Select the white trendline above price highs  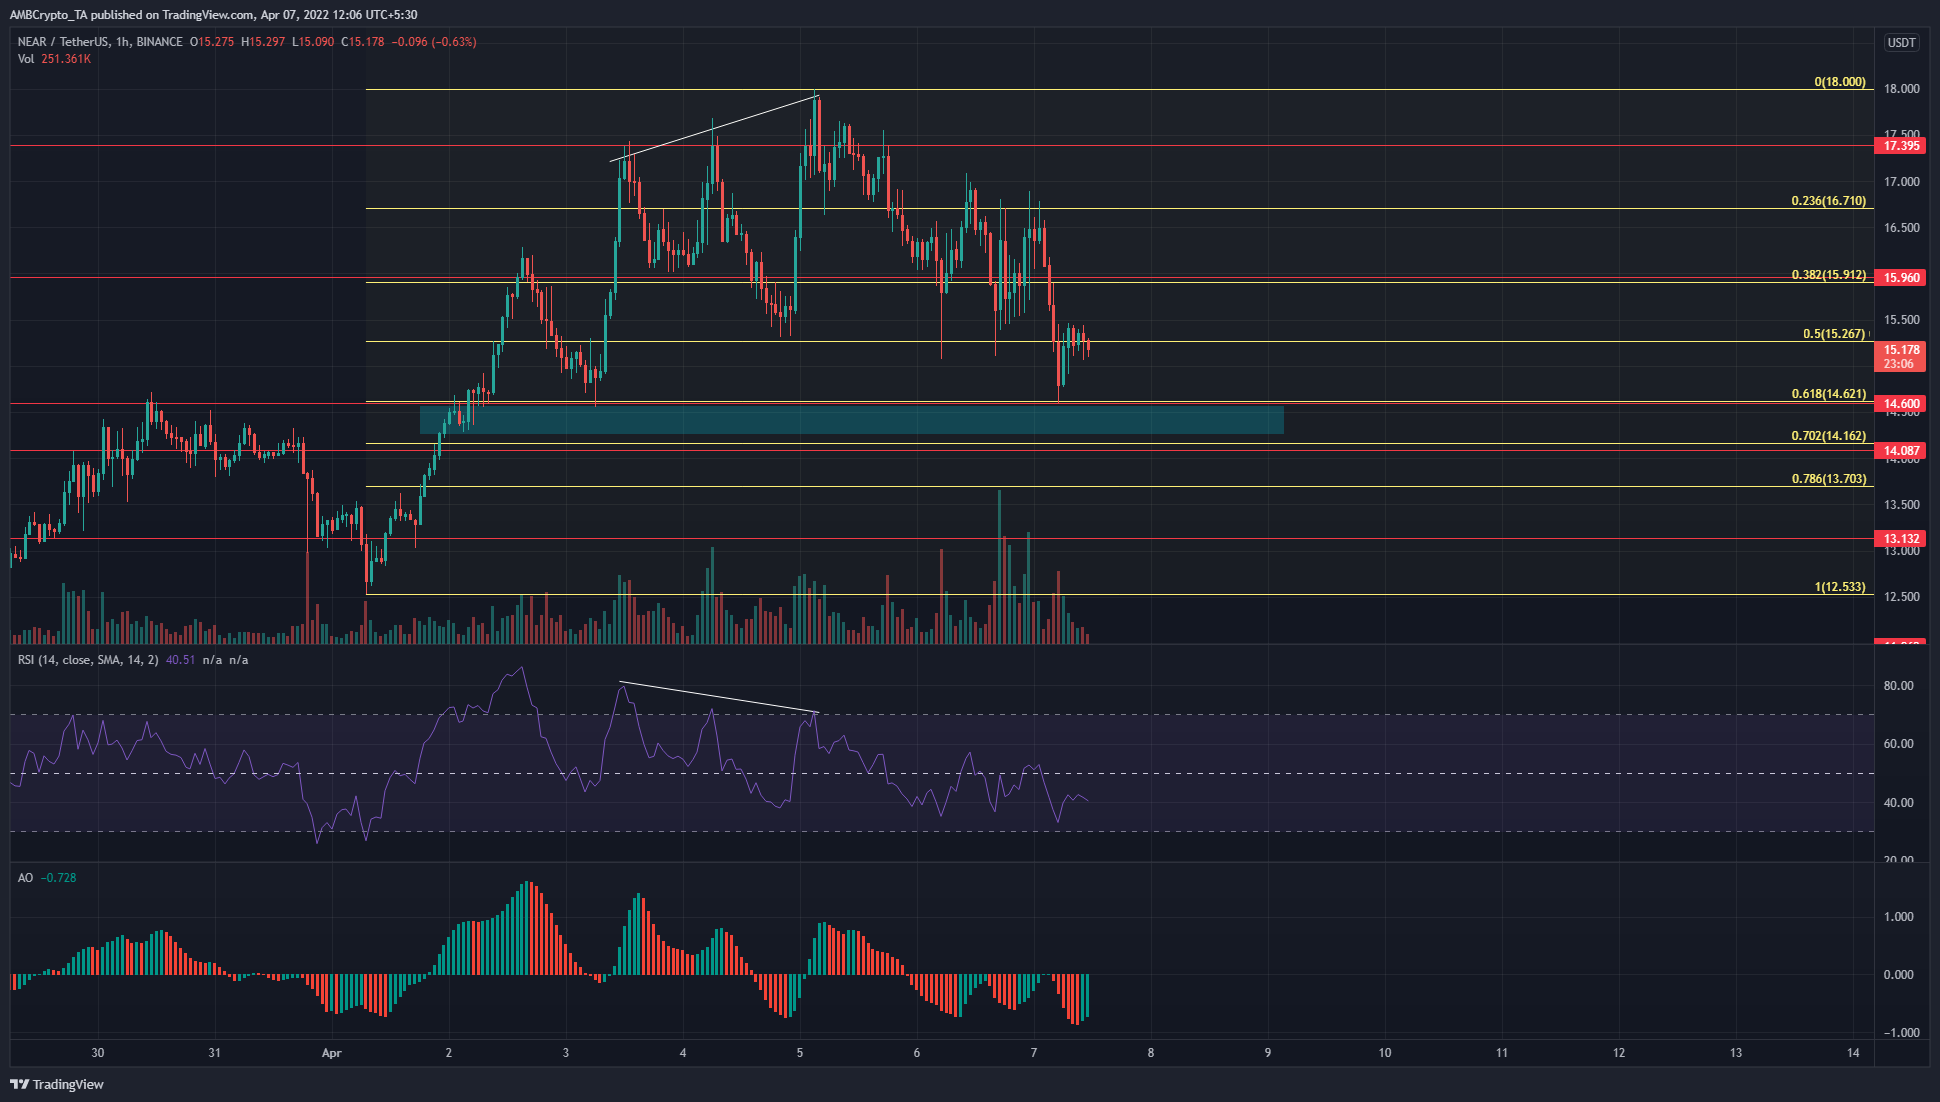click(x=714, y=128)
